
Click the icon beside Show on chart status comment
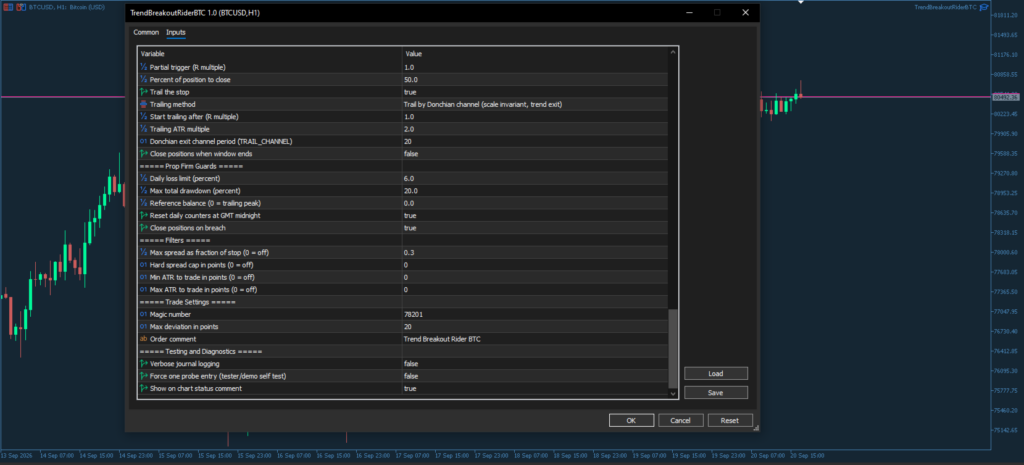pos(144,389)
